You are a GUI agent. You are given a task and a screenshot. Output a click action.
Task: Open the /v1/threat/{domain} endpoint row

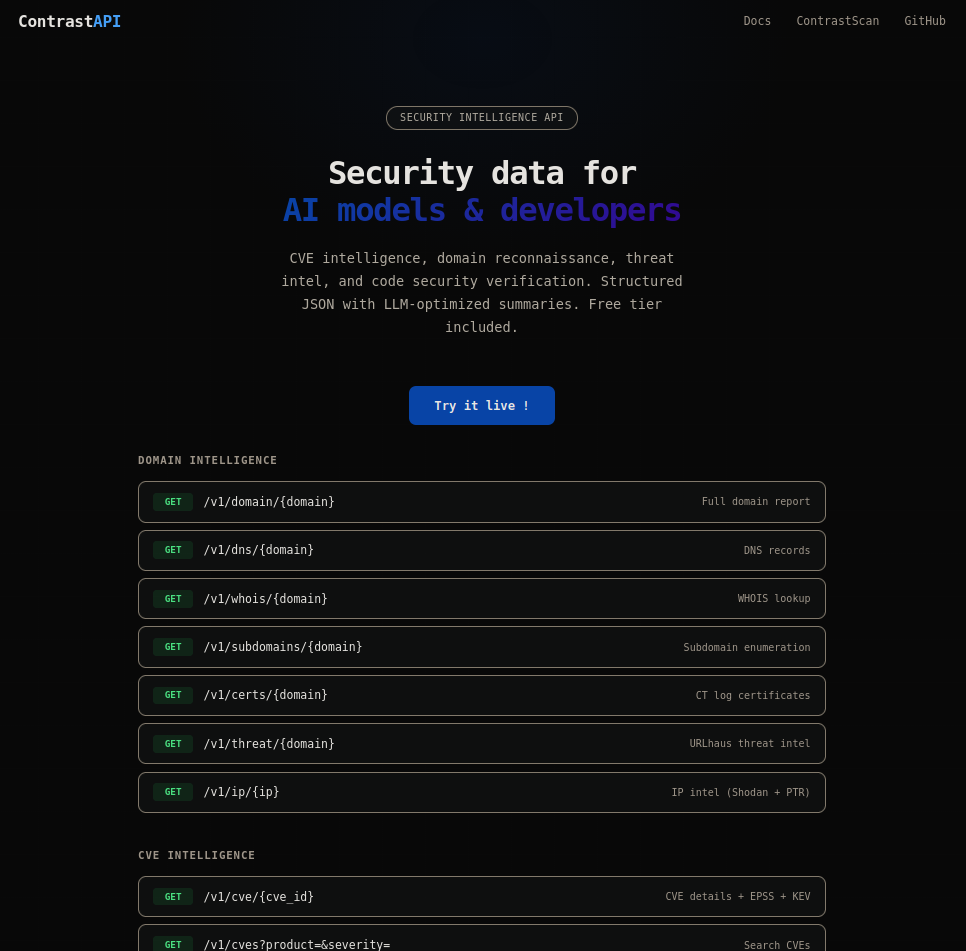click(482, 743)
